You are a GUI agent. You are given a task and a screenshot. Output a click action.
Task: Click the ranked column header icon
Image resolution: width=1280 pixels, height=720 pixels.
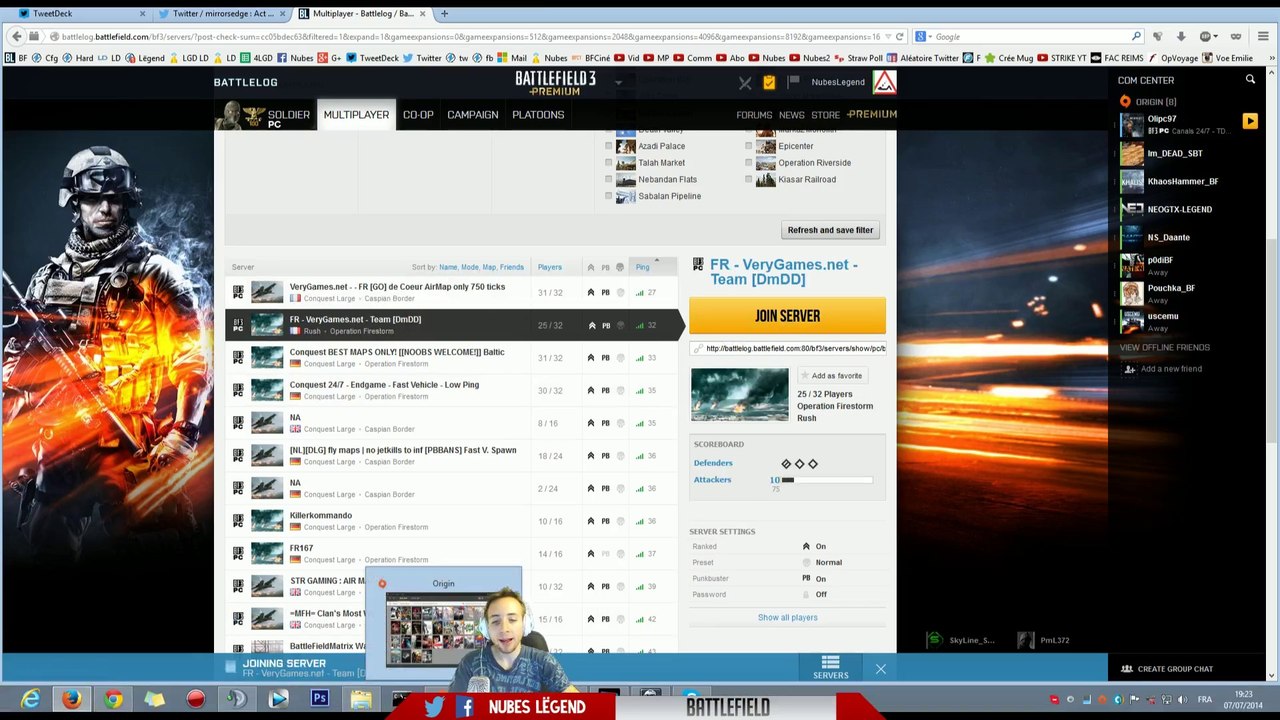click(x=590, y=267)
